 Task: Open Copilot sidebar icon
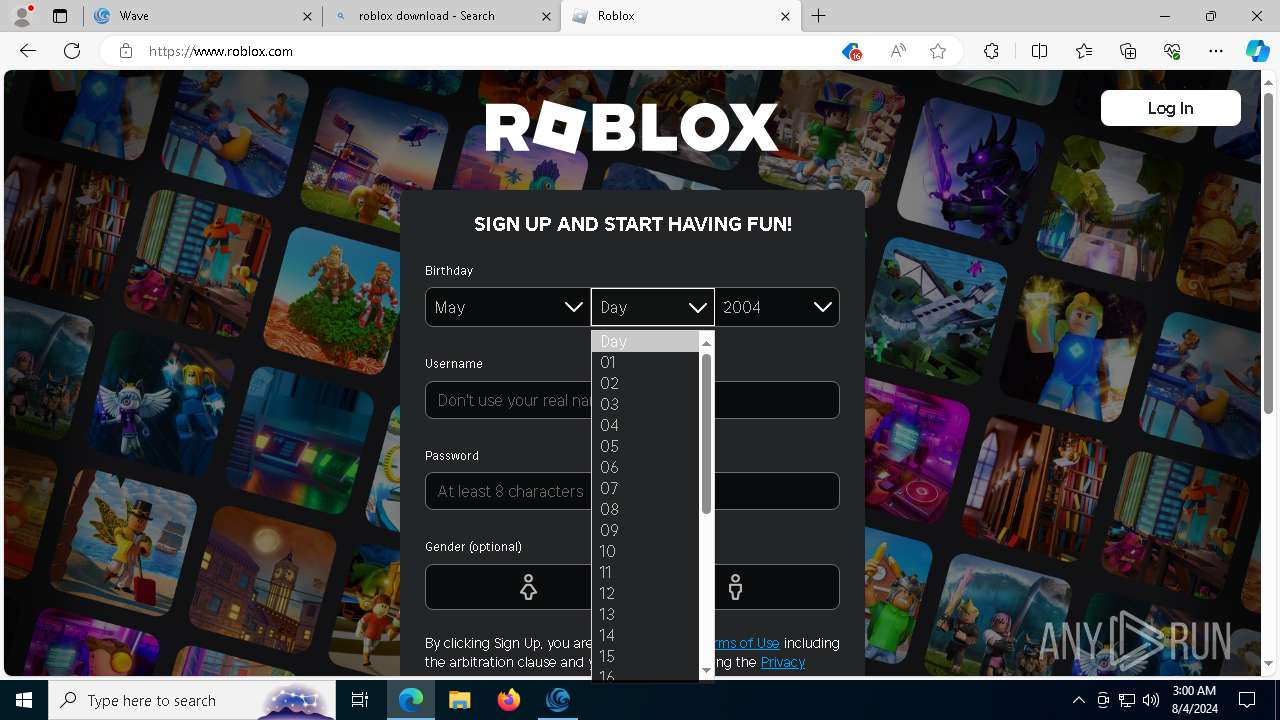[1257, 51]
